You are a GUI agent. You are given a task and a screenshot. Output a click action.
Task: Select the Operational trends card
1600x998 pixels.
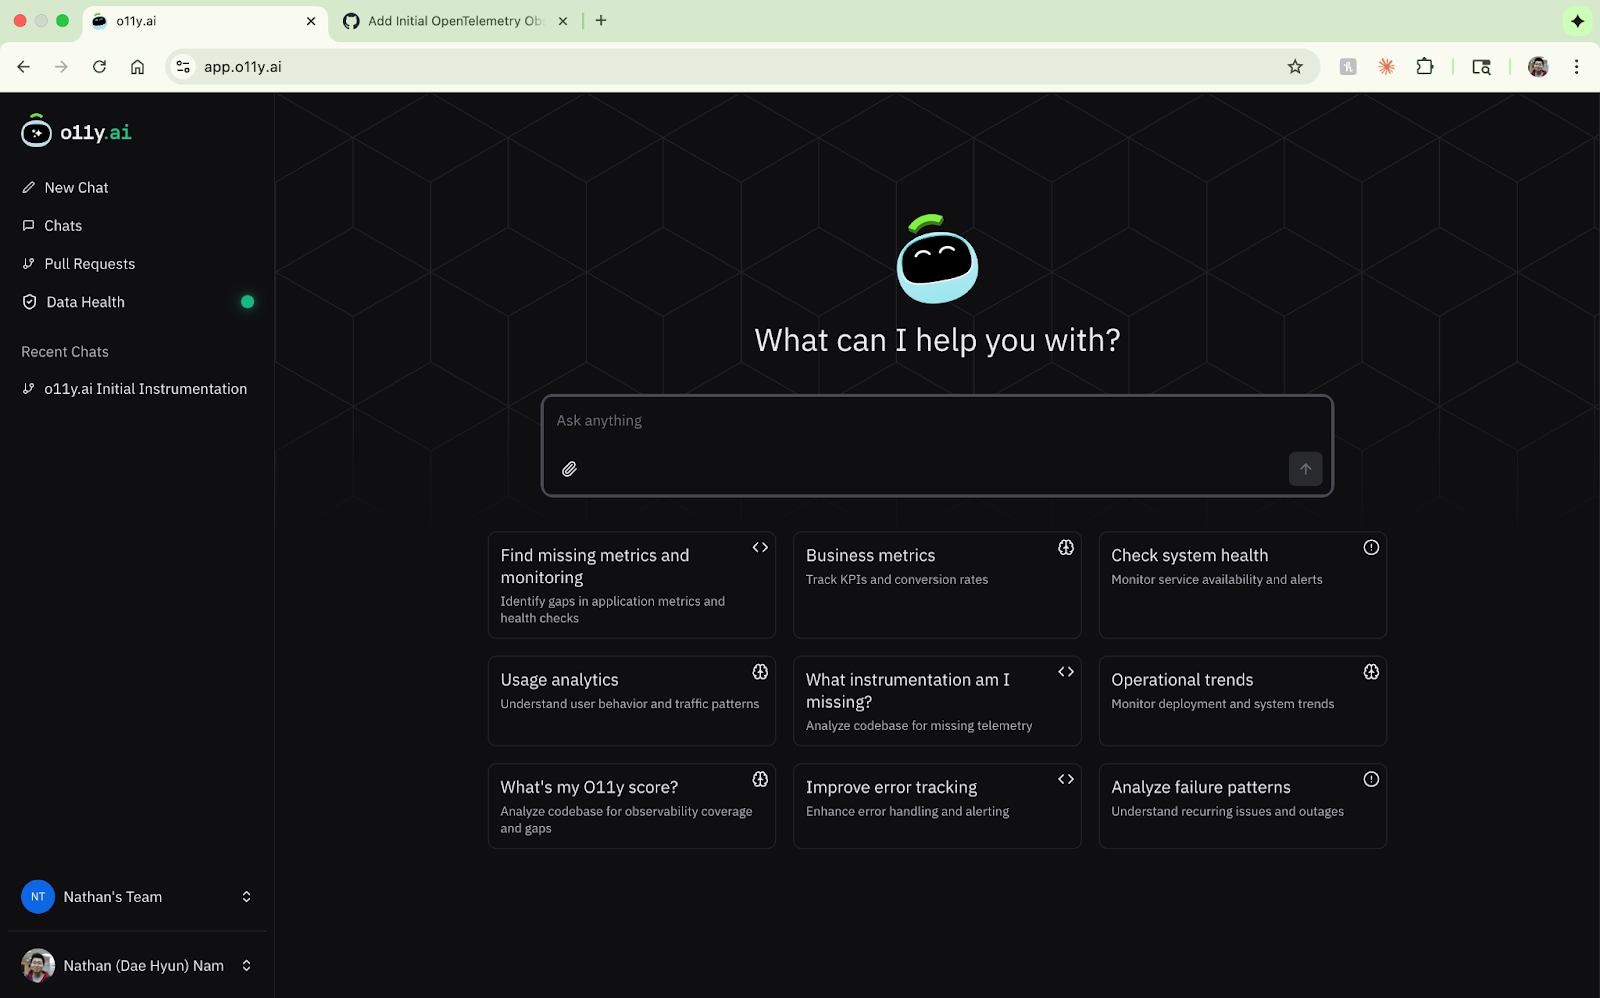click(1243, 701)
